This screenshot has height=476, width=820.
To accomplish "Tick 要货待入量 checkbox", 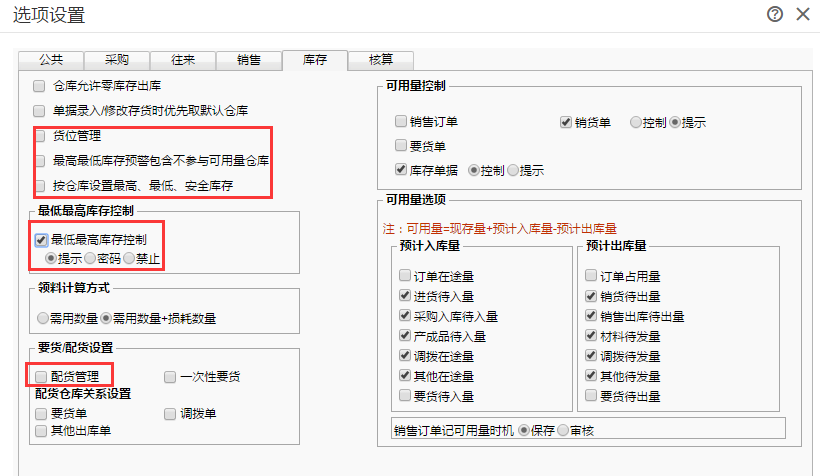I will 405,395.
